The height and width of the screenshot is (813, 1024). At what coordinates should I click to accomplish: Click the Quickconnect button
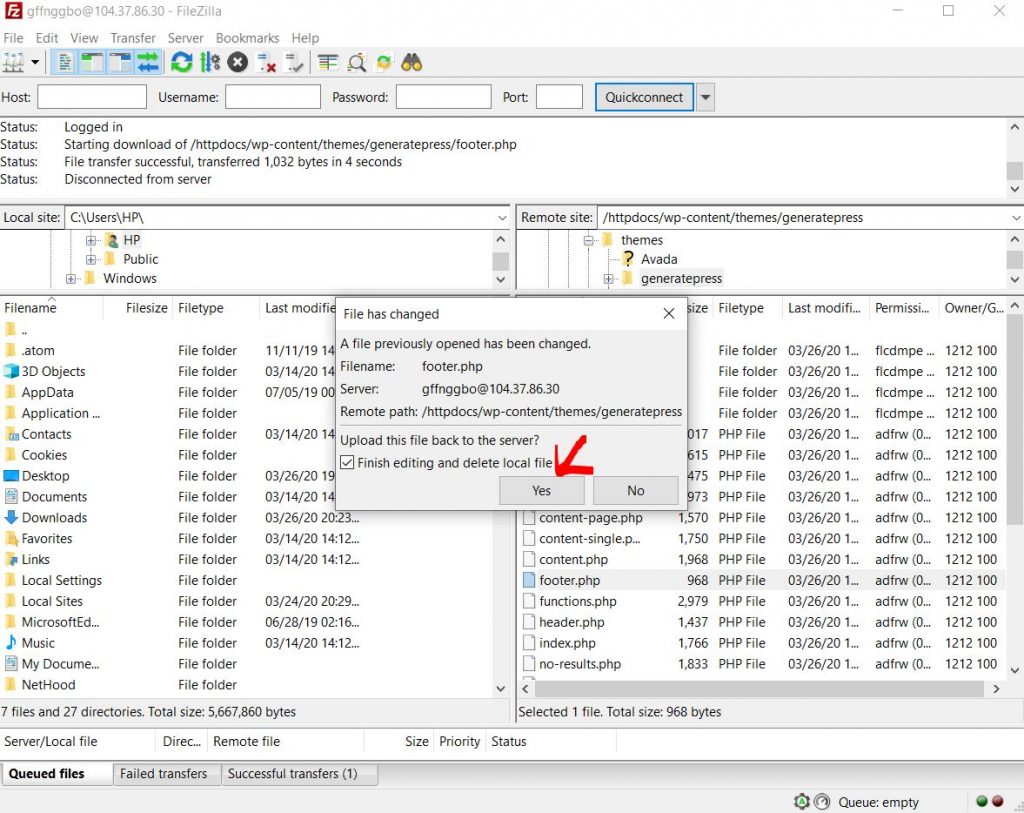(644, 97)
